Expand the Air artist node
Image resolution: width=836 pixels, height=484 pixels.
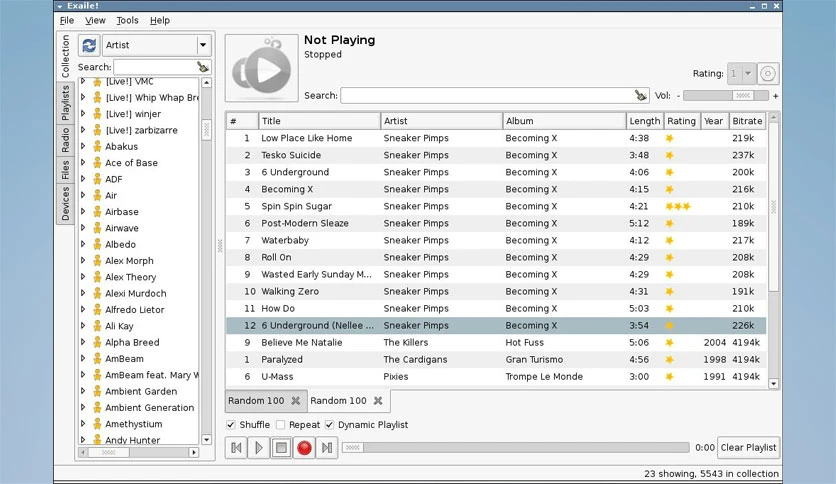(x=83, y=195)
